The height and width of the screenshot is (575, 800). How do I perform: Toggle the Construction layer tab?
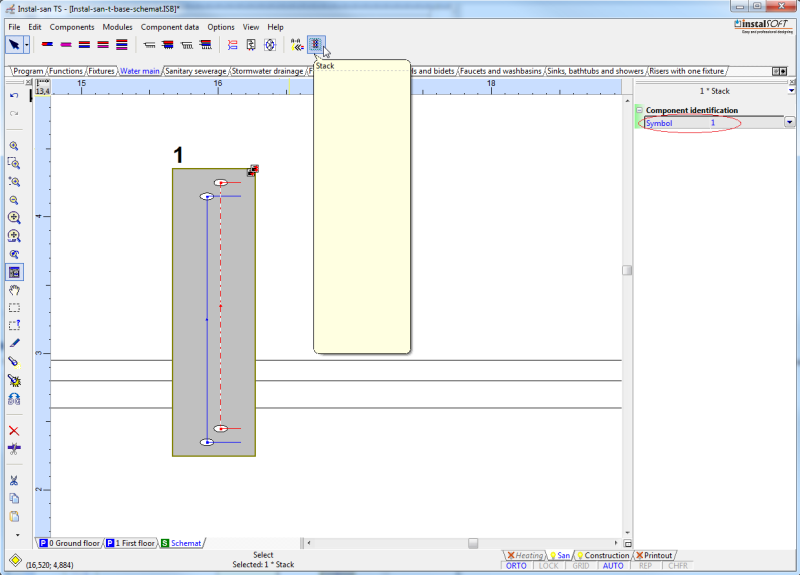point(603,555)
